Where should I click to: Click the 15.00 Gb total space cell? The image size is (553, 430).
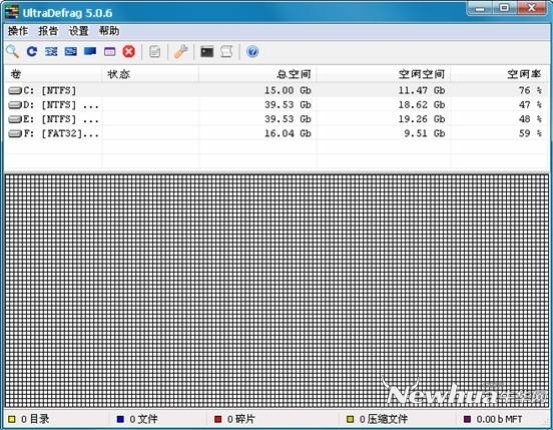pyautogui.click(x=288, y=90)
